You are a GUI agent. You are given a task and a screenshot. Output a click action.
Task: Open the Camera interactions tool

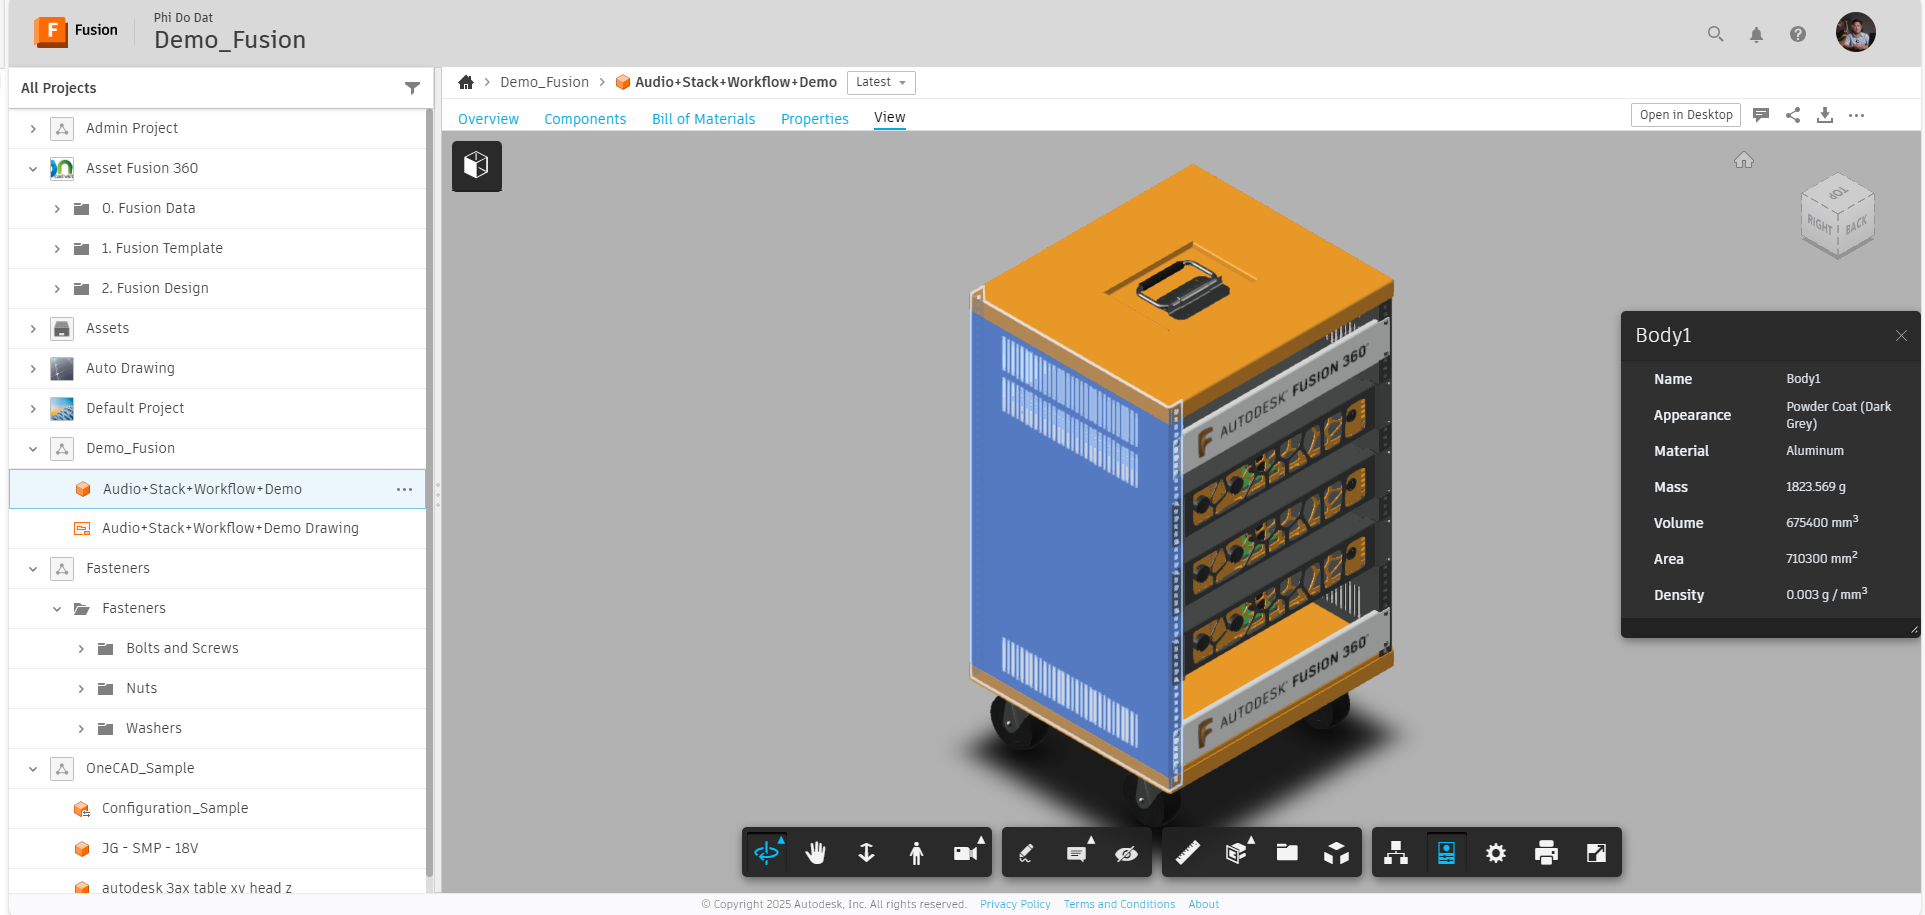[966, 853]
